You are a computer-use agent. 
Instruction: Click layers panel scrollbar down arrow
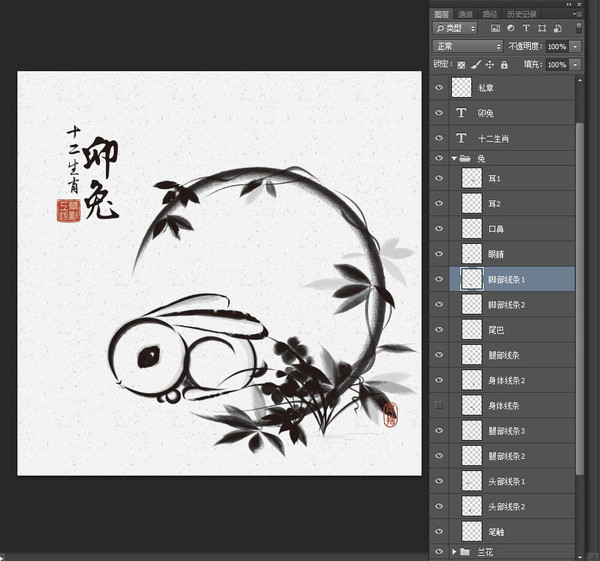point(580,557)
